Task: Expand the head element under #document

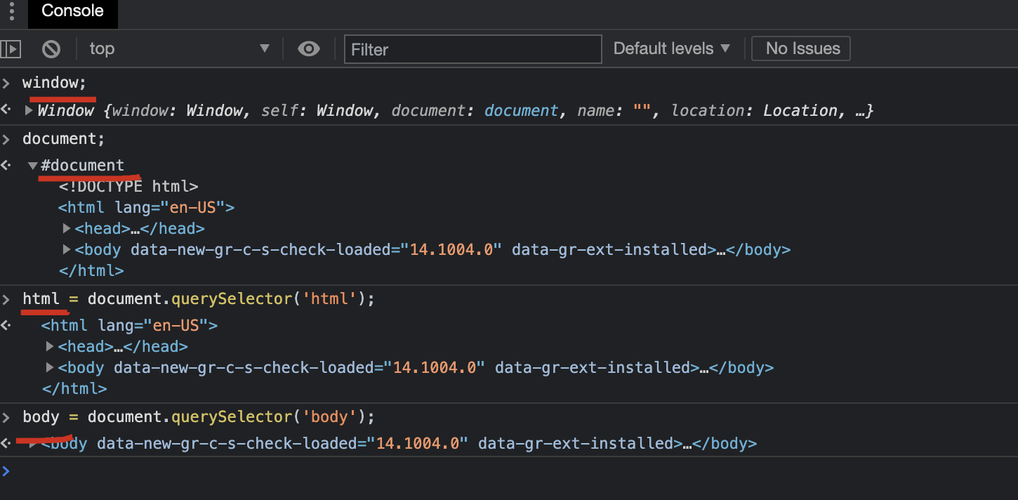Action: tap(66, 229)
